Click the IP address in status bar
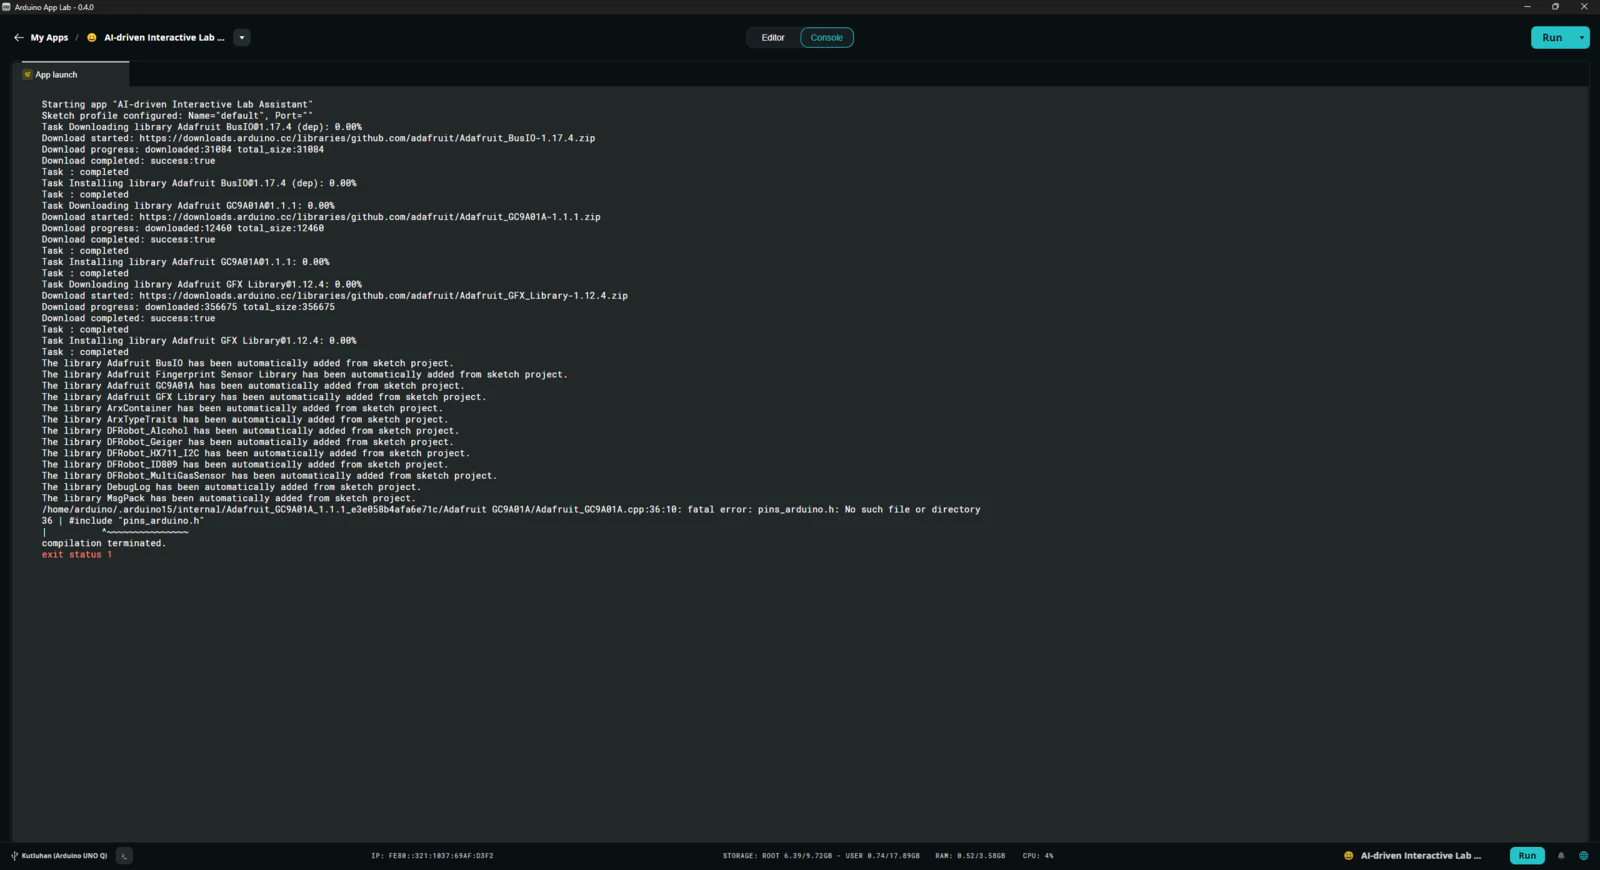 point(432,856)
